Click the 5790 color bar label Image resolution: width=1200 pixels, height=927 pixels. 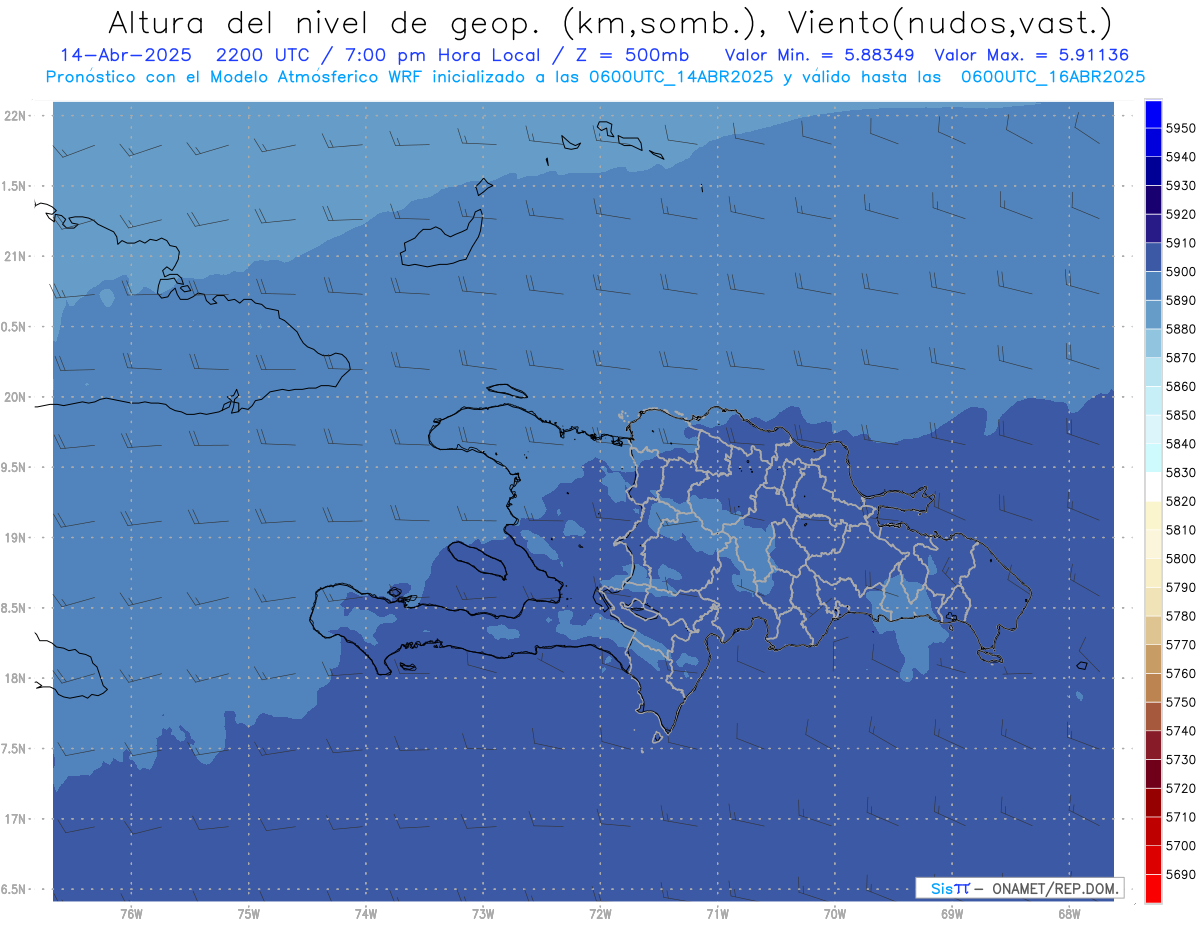pos(1181,587)
